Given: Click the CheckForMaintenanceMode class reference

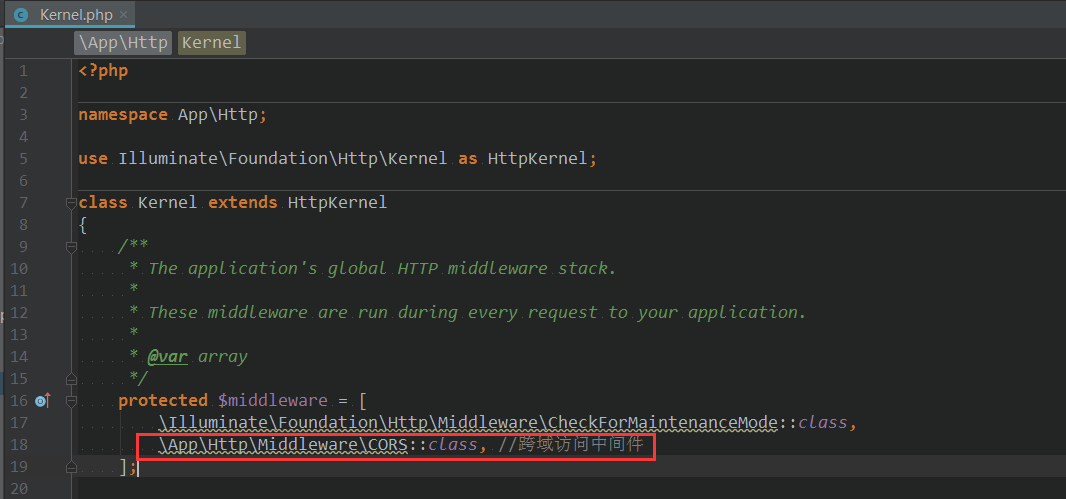Looking at the screenshot, I should tap(663, 423).
